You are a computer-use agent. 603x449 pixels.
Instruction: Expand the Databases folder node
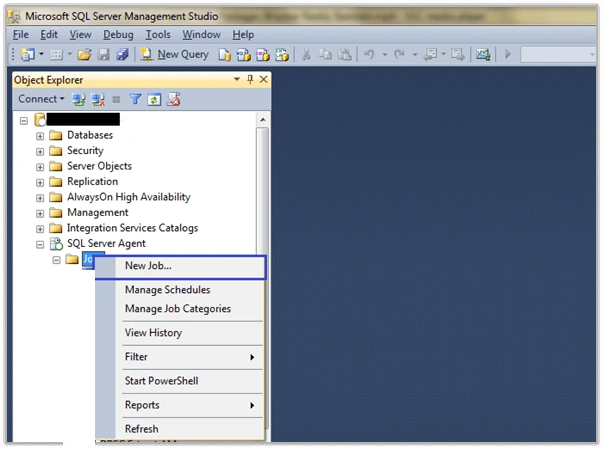coord(40,136)
